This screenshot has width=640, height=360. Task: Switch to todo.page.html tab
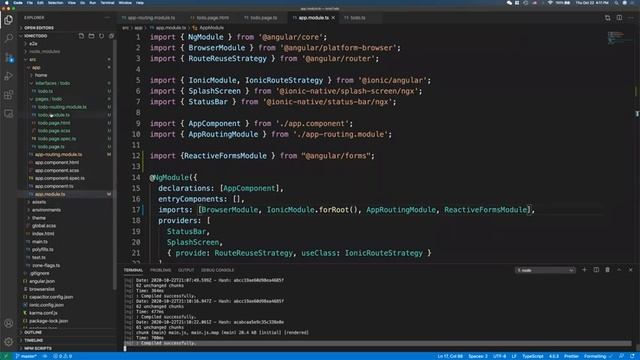pos(212,18)
